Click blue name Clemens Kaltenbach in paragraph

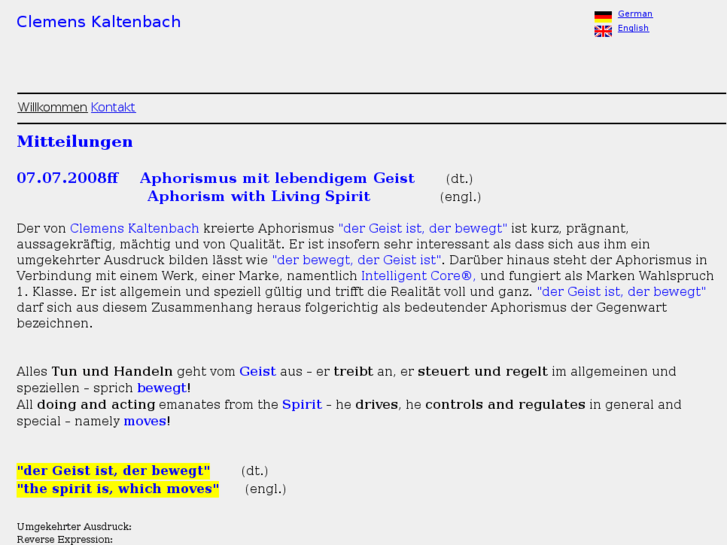(x=134, y=229)
